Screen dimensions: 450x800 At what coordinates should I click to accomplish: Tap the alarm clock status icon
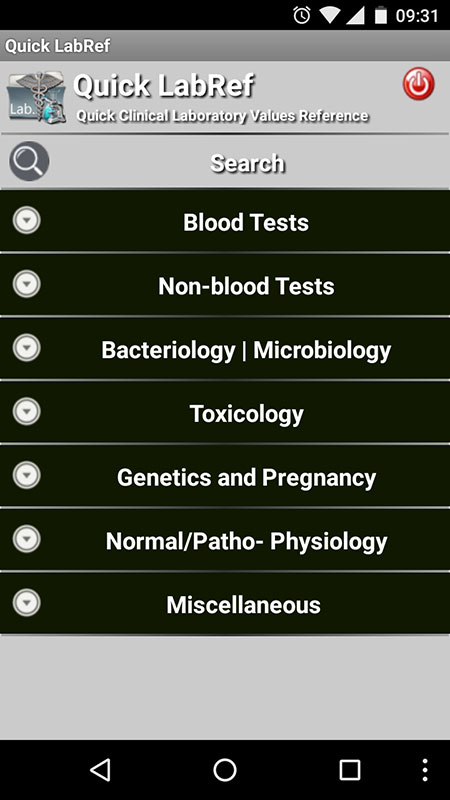[302, 15]
